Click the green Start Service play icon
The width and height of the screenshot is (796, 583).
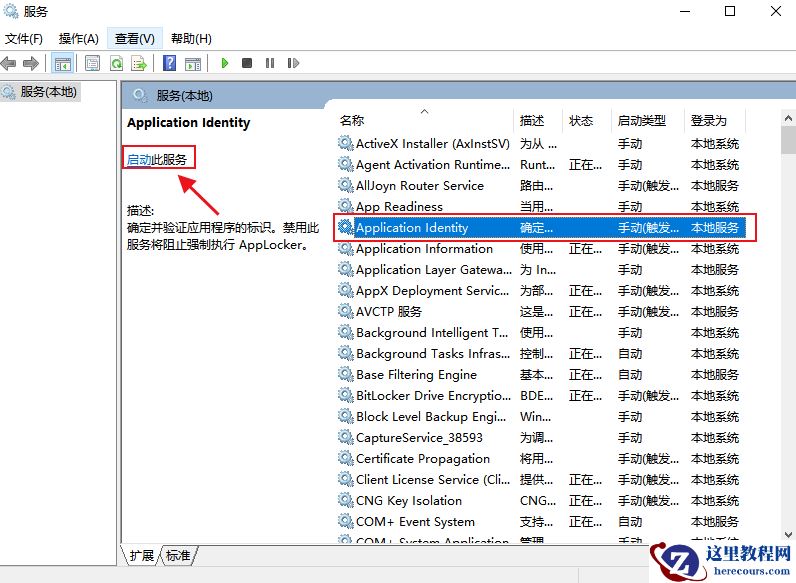click(x=224, y=63)
